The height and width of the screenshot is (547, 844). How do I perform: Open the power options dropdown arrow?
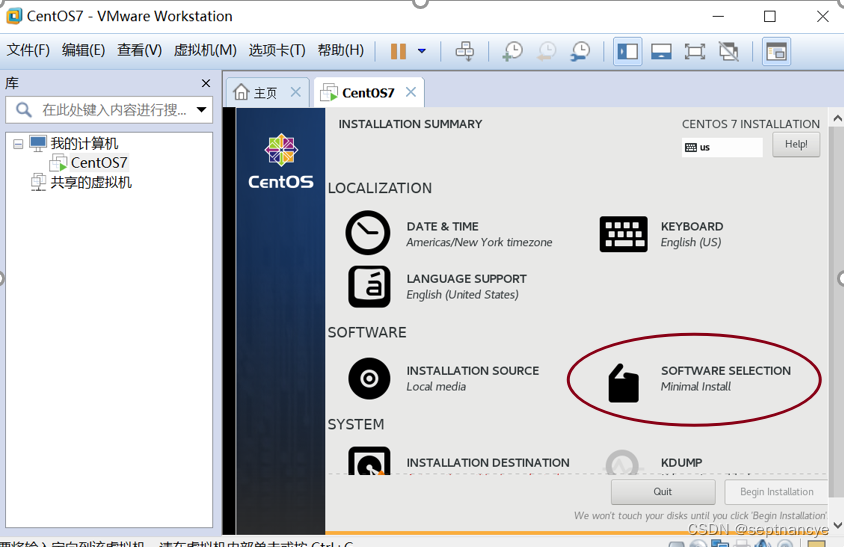point(422,52)
